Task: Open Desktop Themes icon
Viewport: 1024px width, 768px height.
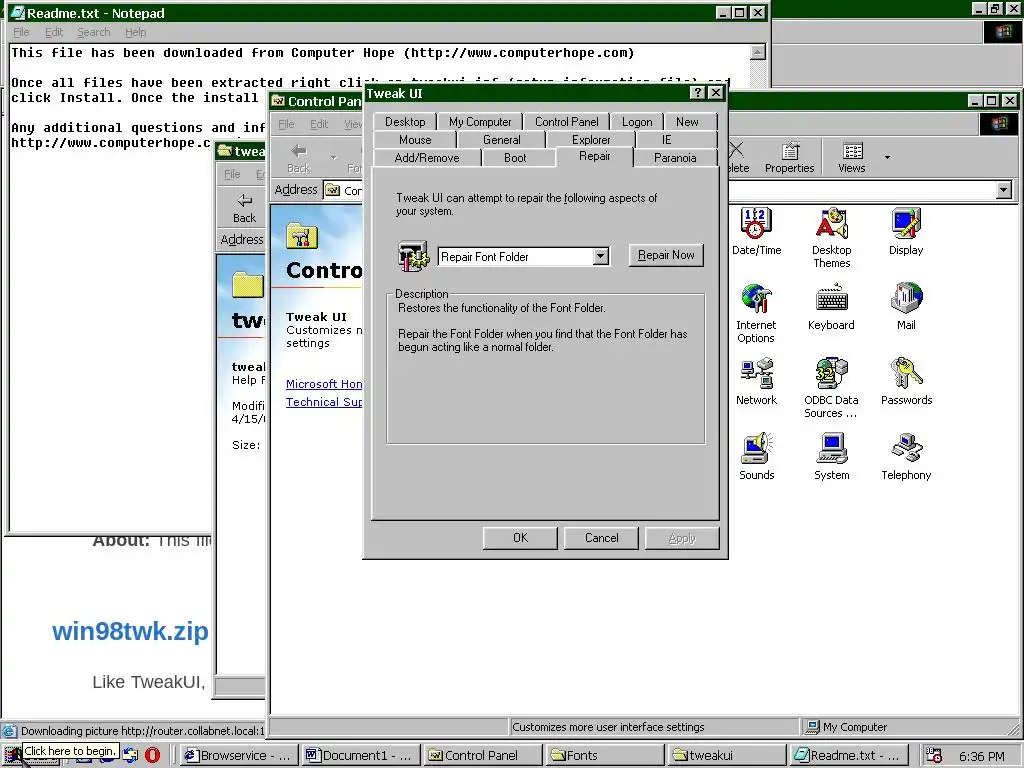Action: coord(831,238)
